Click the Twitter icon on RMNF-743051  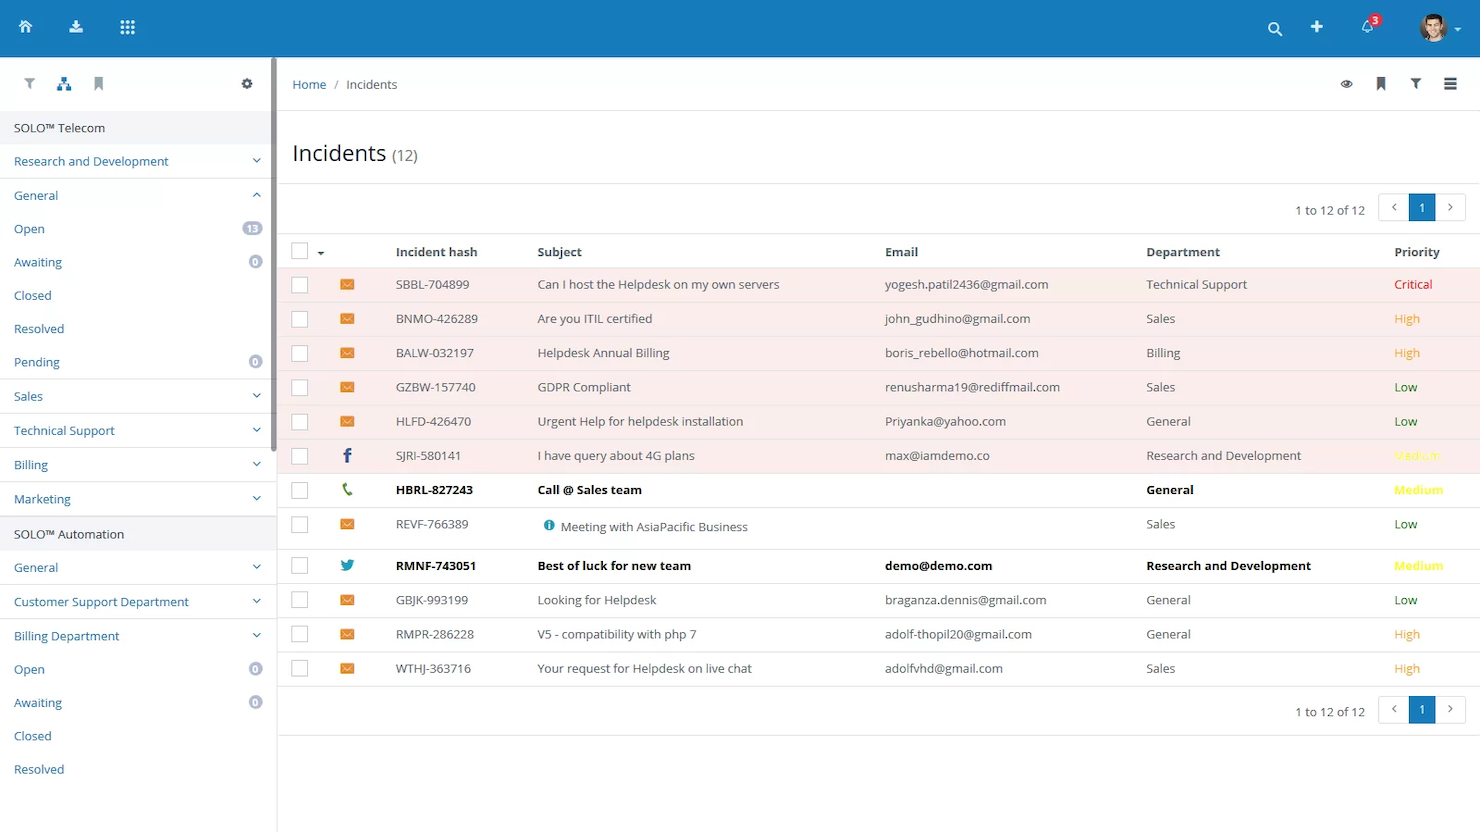pyautogui.click(x=347, y=565)
